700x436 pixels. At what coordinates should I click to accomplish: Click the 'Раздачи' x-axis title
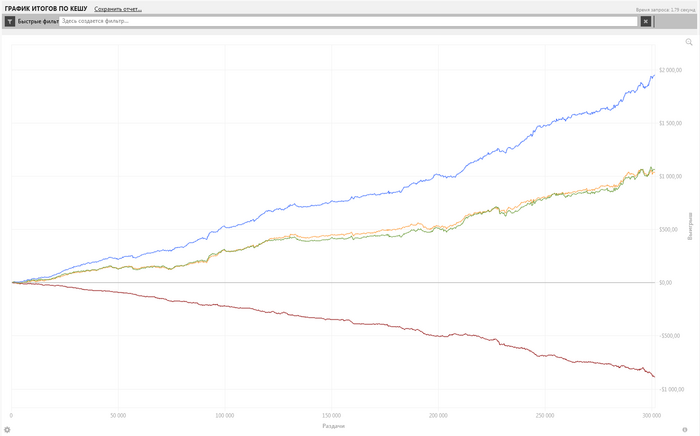(333, 426)
